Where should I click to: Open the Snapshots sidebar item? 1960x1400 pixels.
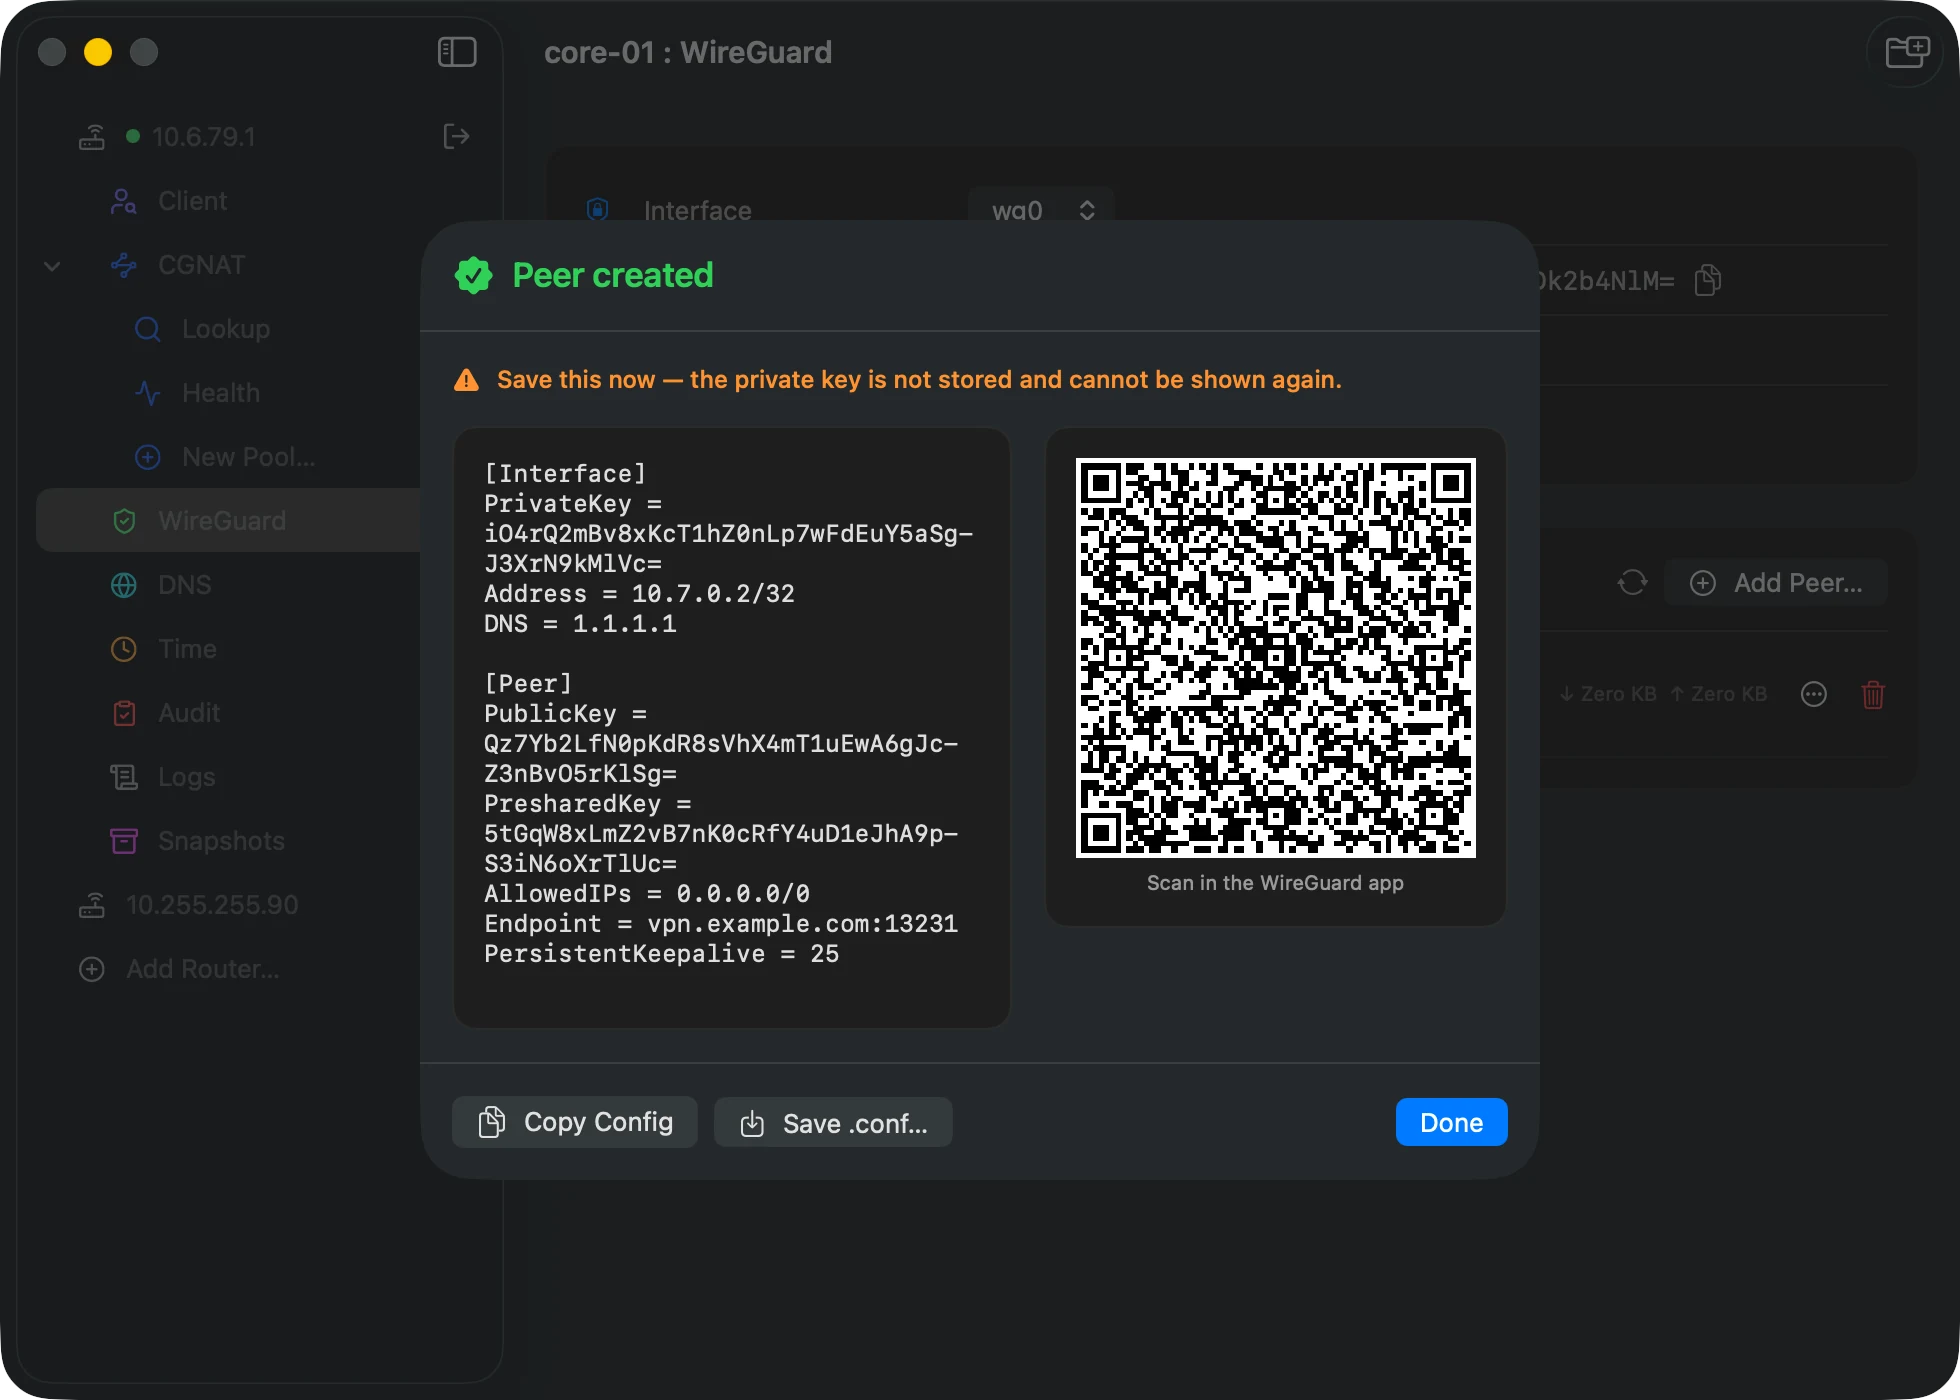tap(229, 841)
